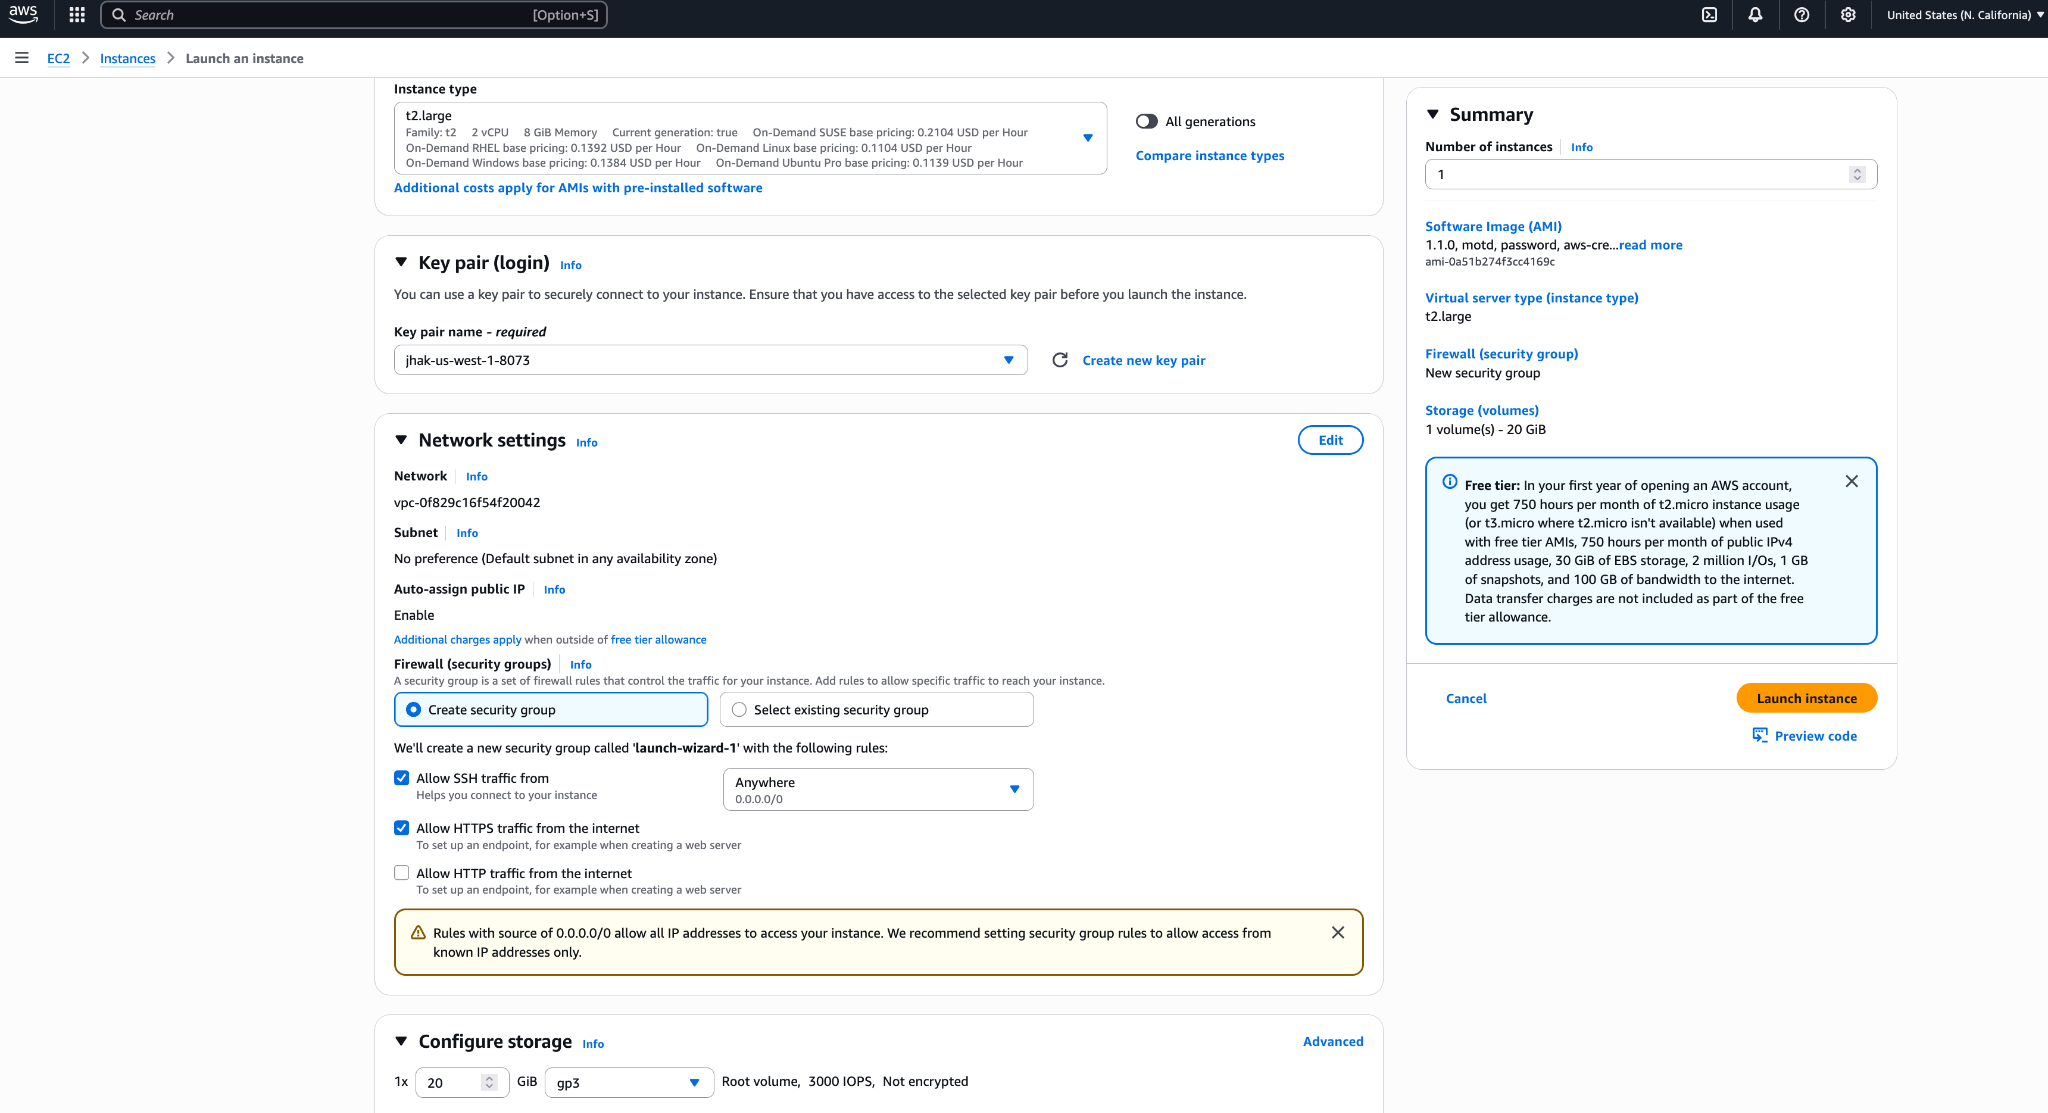
Task: Click the AWS logo home icon
Action: [x=23, y=14]
